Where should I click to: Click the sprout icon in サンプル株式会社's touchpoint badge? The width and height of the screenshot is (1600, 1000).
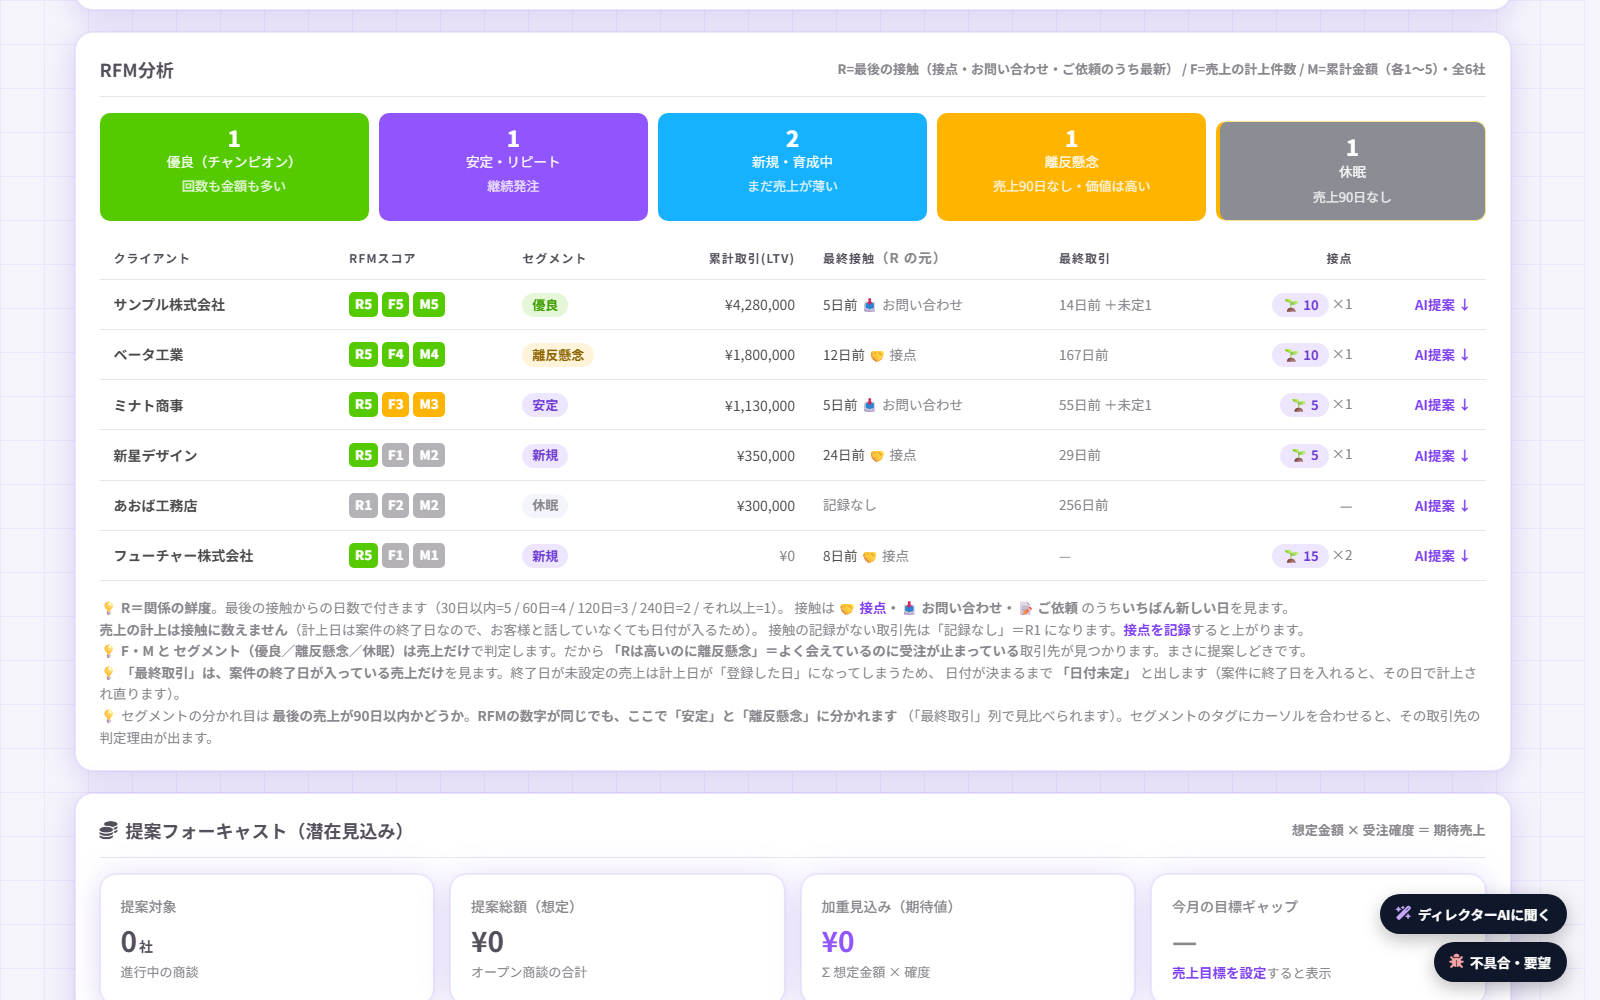point(1291,305)
